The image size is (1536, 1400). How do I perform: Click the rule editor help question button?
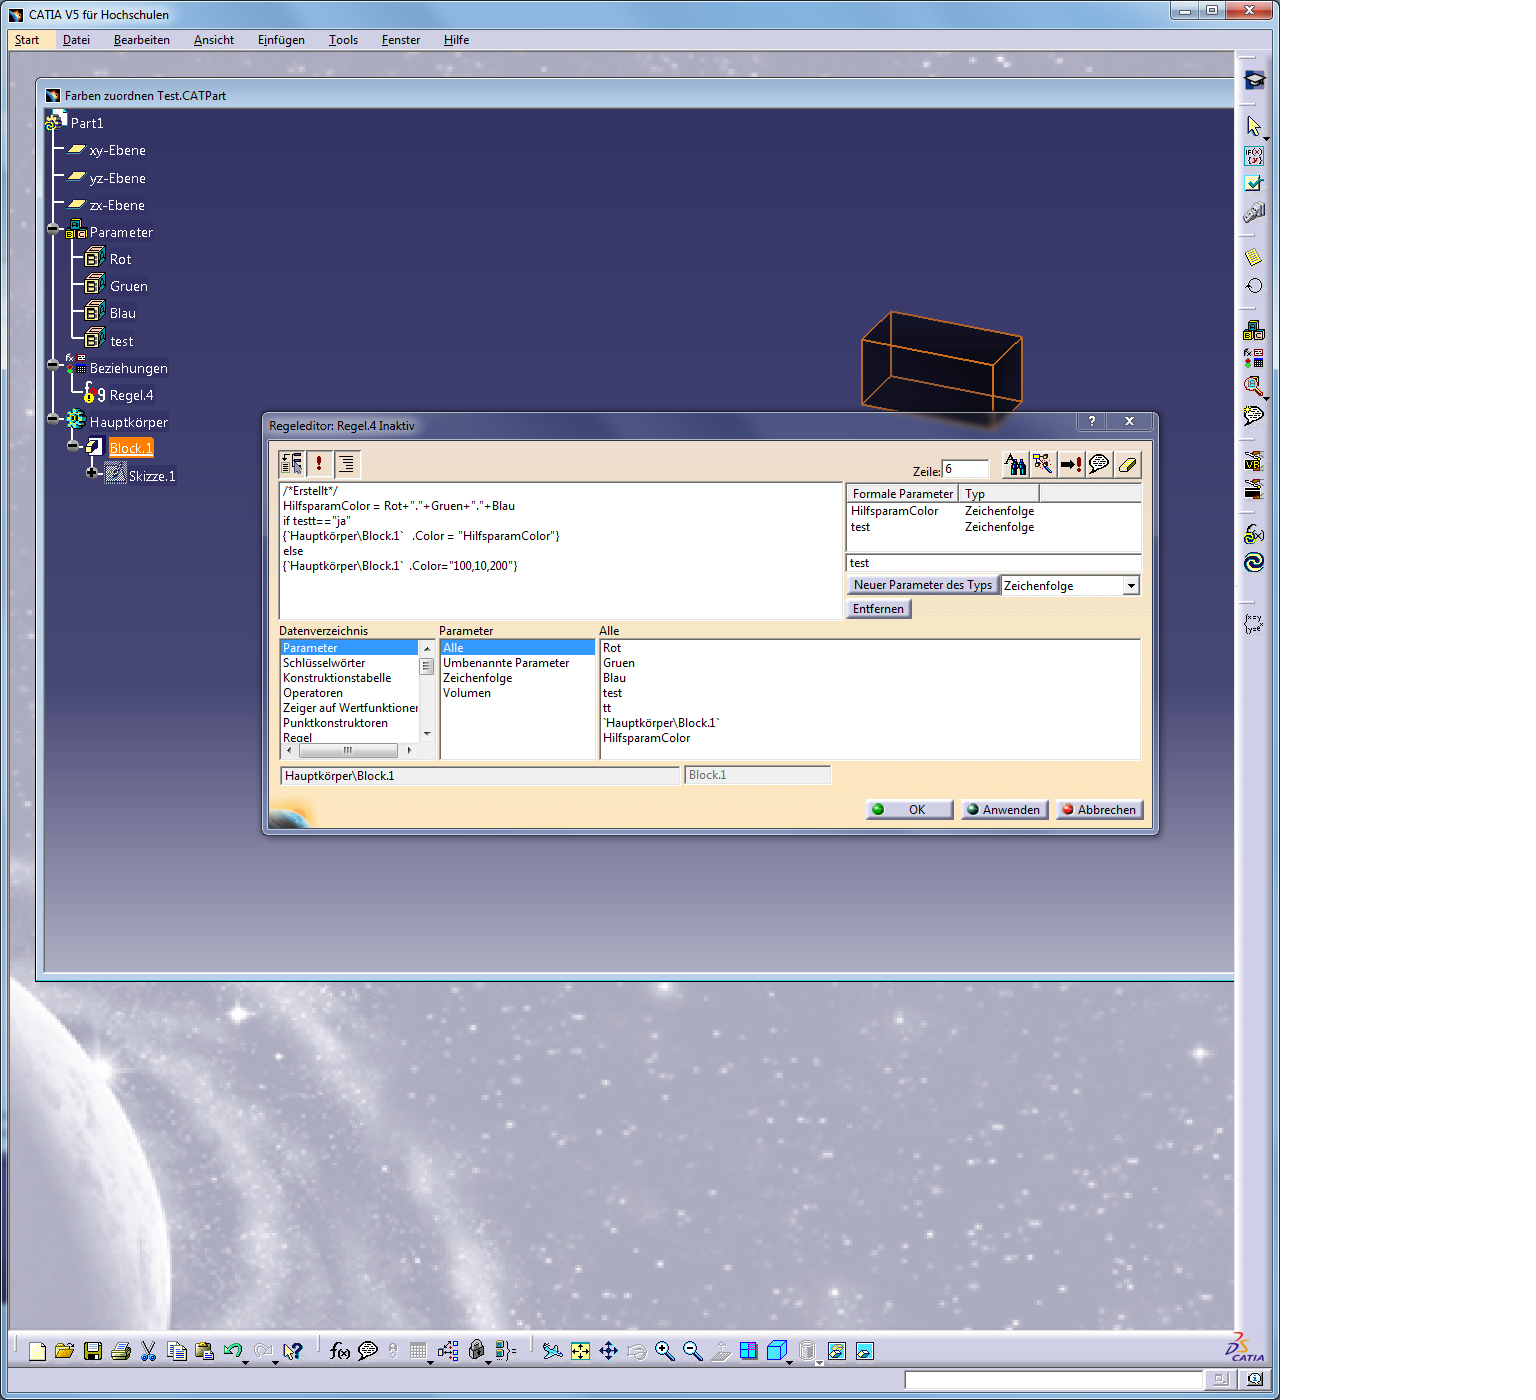pyautogui.click(x=1092, y=421)
